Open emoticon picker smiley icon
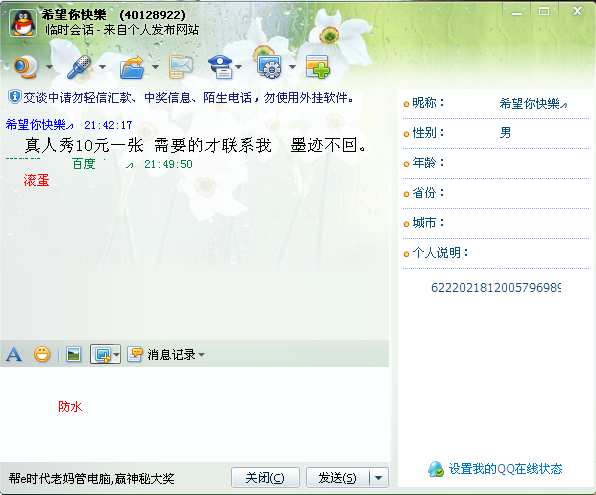This screenshot has width=596, height=495. (x=42, y=354)
